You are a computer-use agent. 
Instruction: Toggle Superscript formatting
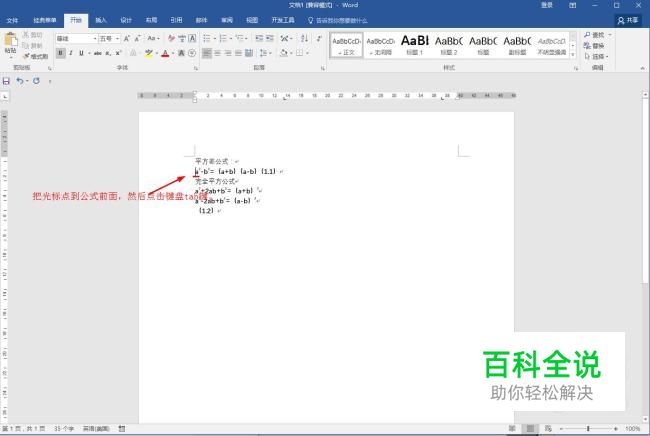pyautogui.click(x=118, y=53)
